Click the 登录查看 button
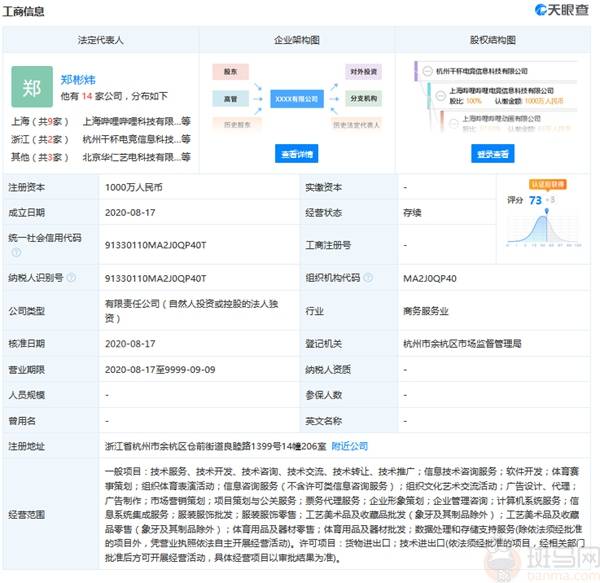The image size is (600, 583). pyautogui.click(x=492, y=154)
